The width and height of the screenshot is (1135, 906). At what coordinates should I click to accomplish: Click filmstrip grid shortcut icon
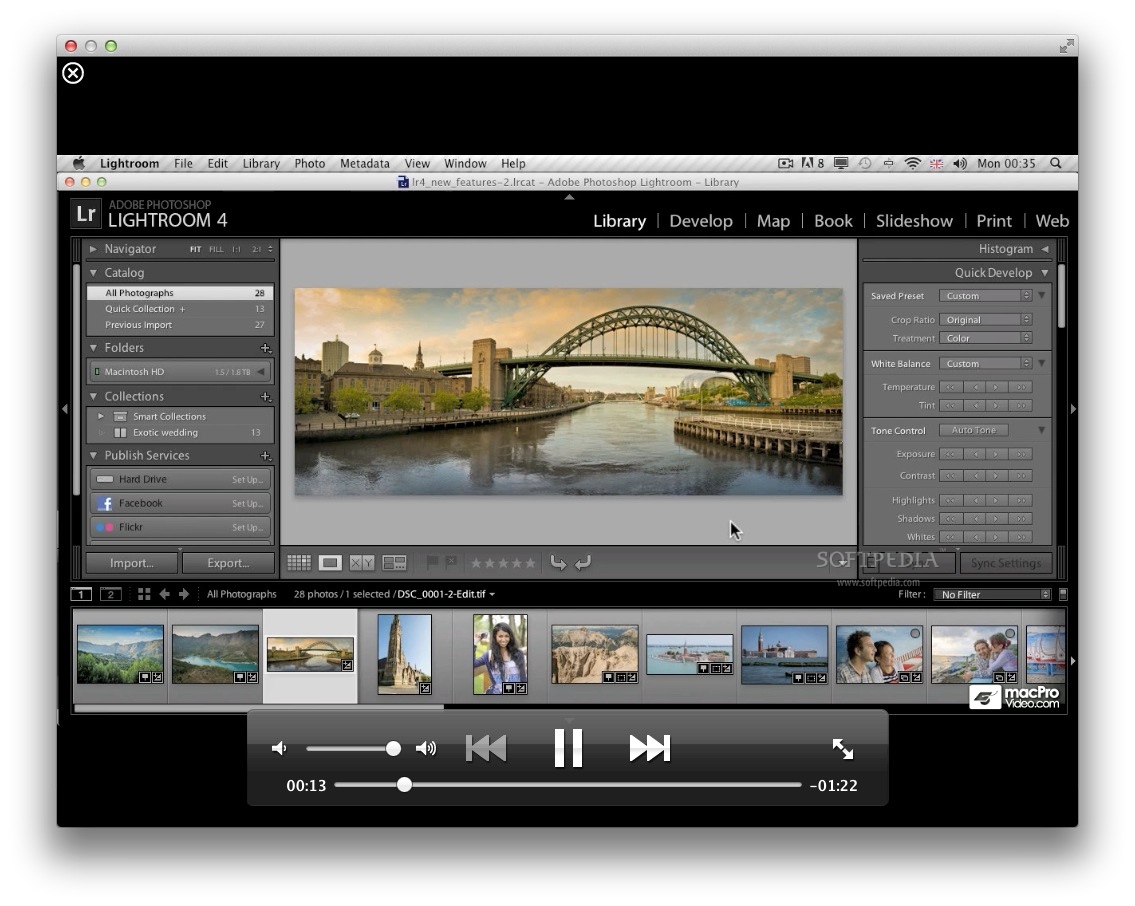pyautogui.click(x=144, y=594)
